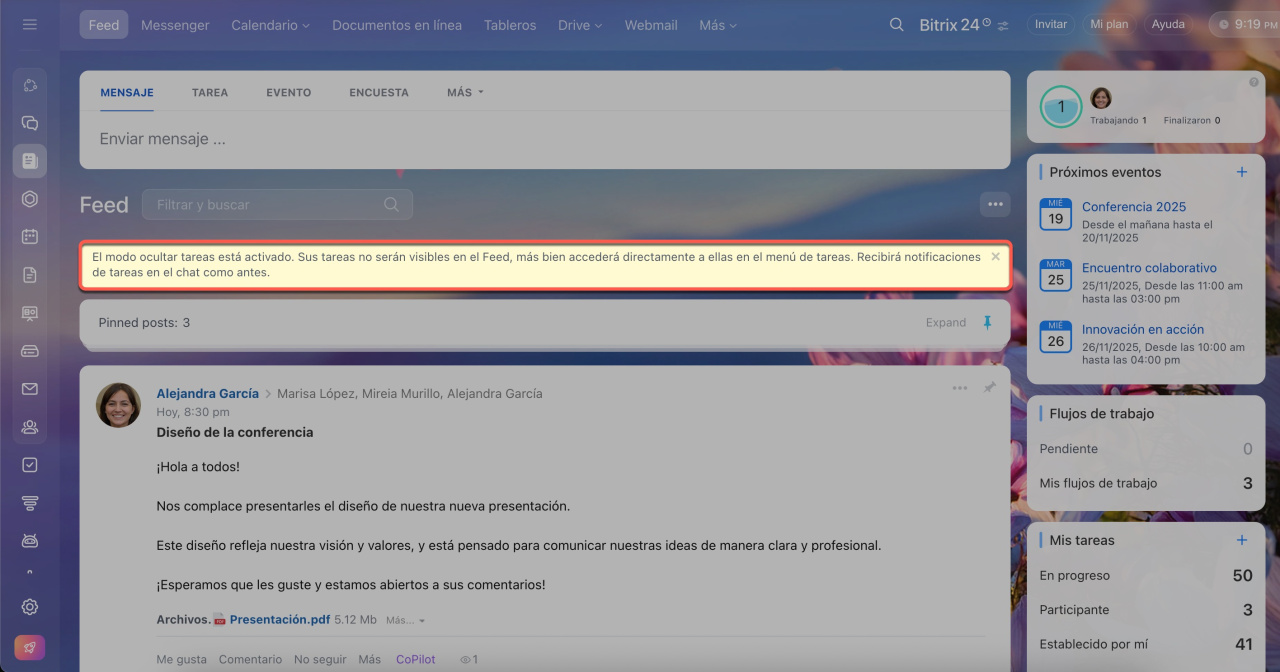Screen dimensions: 1280x672
Task: Open the Más dropdown in top navigation
Action: point(718,25)
